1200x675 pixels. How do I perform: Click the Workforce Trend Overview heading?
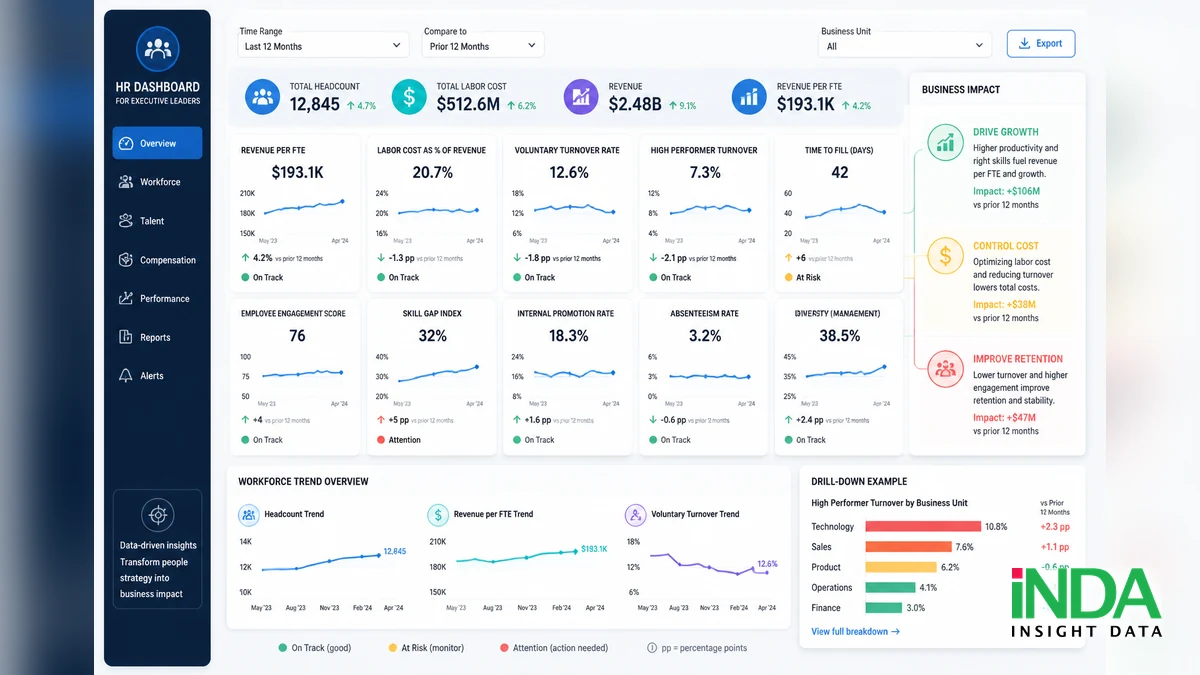point(303,481)
